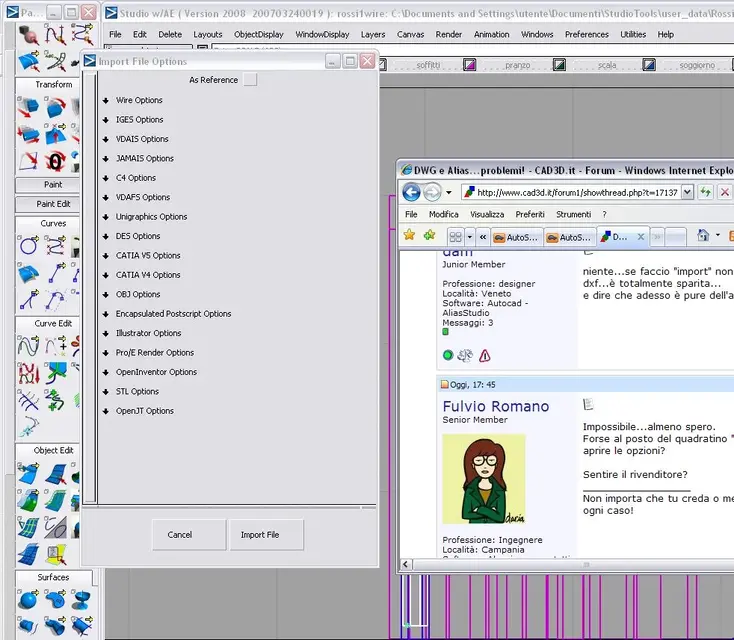Select the blue curve-on-surface tool under Curves
The image size is (734, 640).
click(x=29, y=272)
